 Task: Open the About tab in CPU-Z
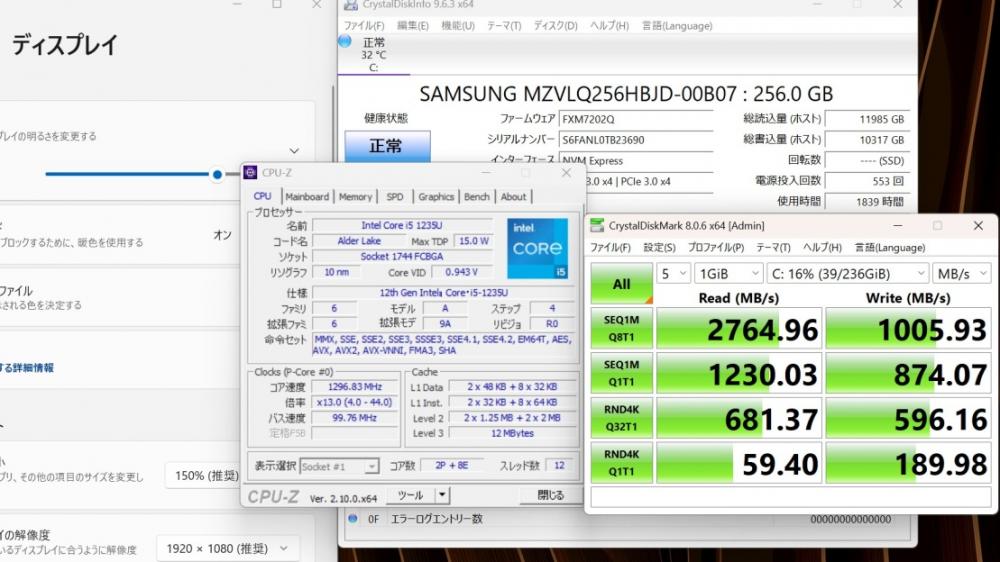click(513, 197)
